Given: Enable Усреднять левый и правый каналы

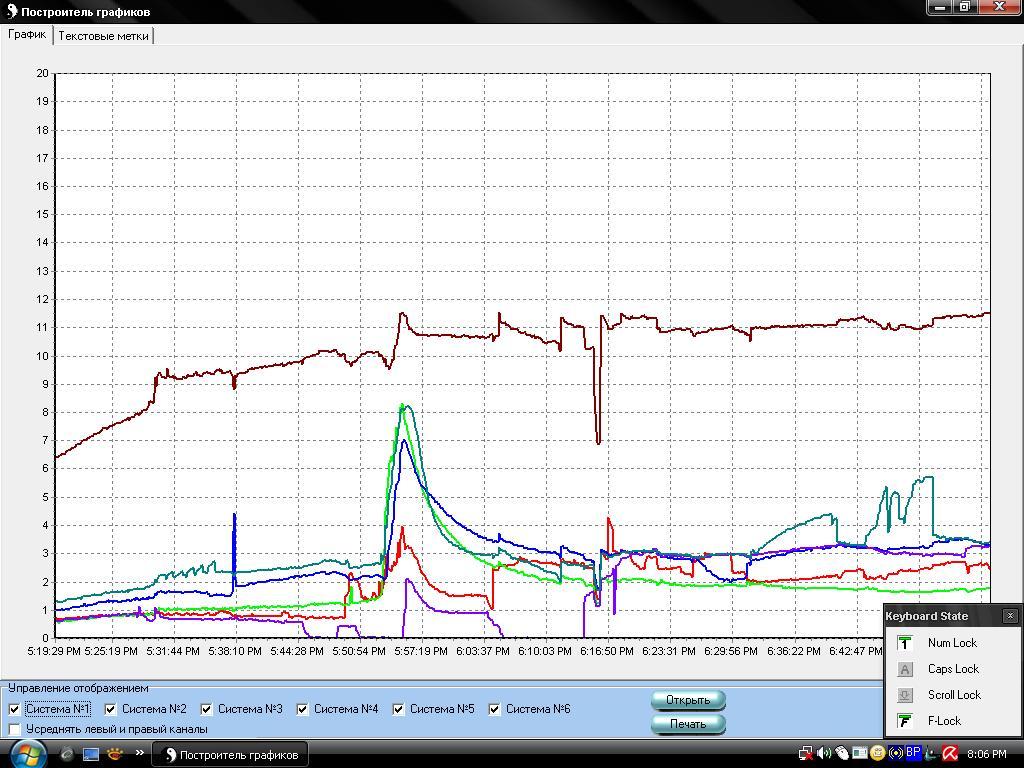Looking at the screenshot, I should (14, 729).
